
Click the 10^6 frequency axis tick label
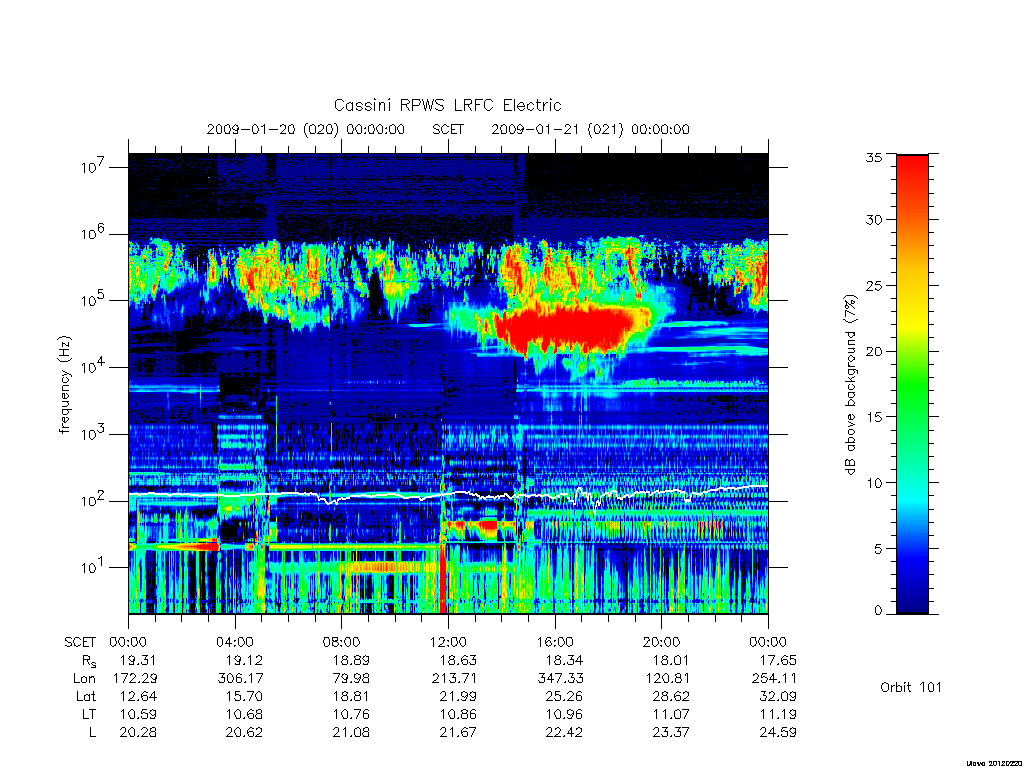93,233
